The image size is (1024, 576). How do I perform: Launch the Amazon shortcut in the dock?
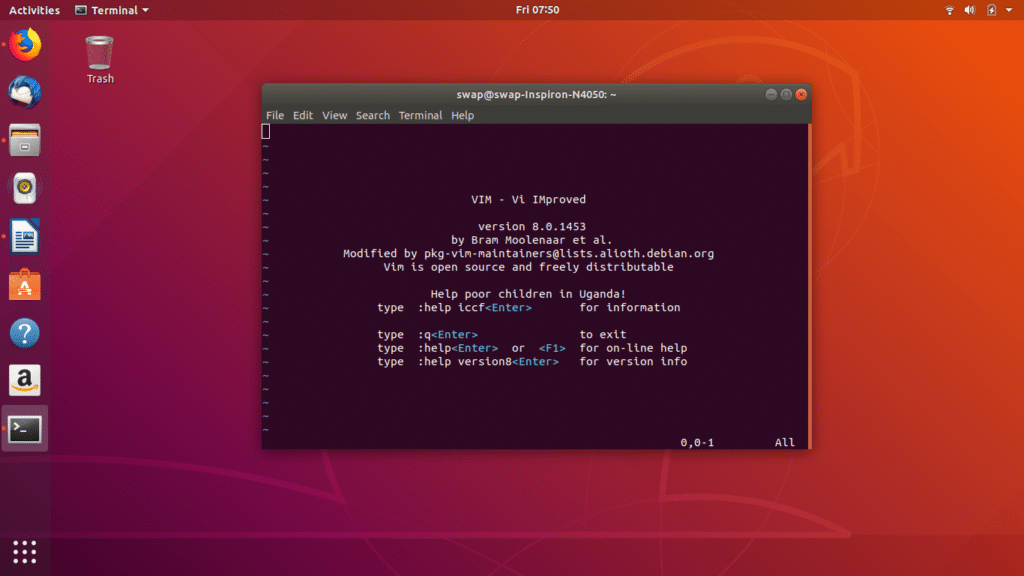(24, 380)
